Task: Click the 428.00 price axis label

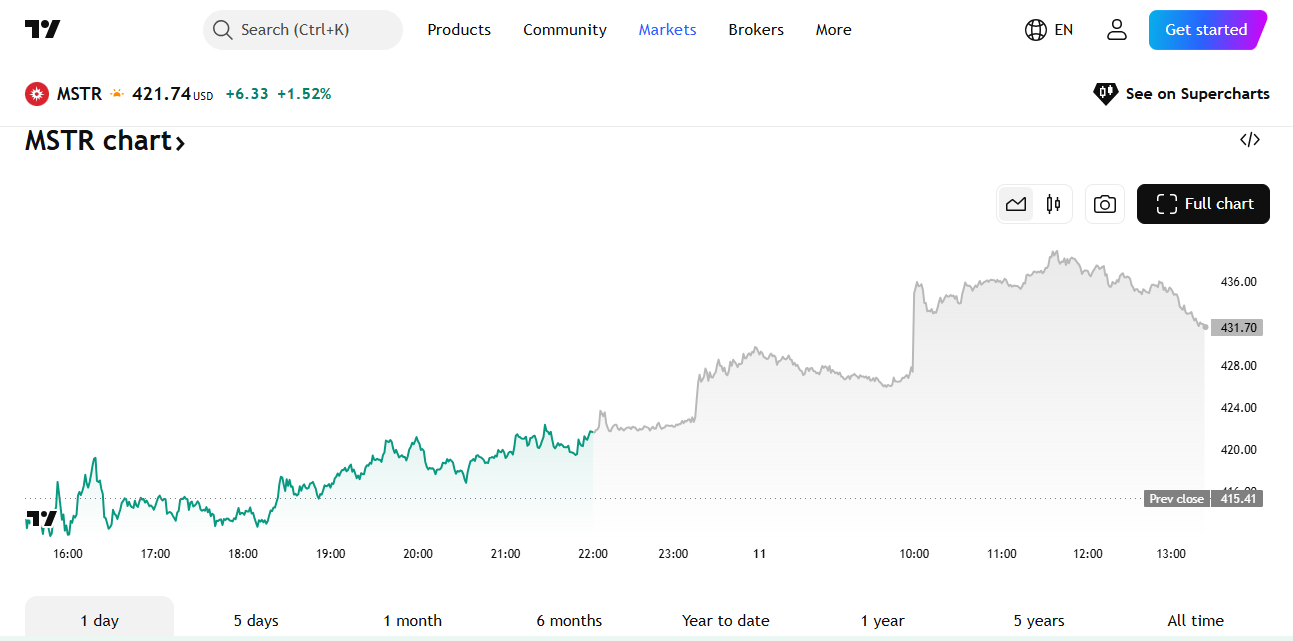Action: pyautogui.click(x=1239, y=366)
